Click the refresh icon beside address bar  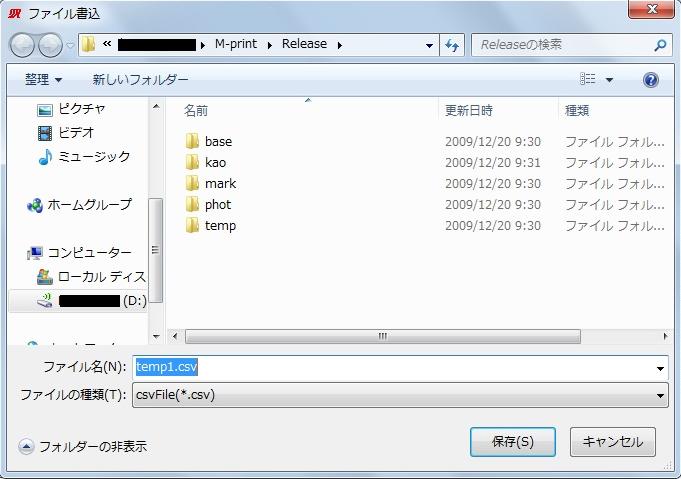452,45
